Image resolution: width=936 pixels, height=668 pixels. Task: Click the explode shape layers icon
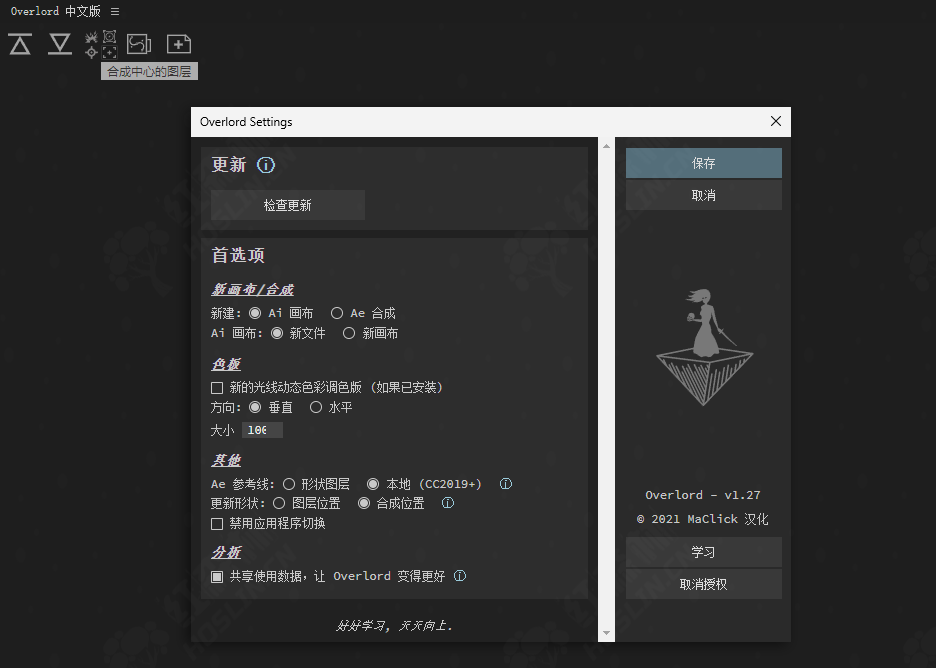point(91,38)
